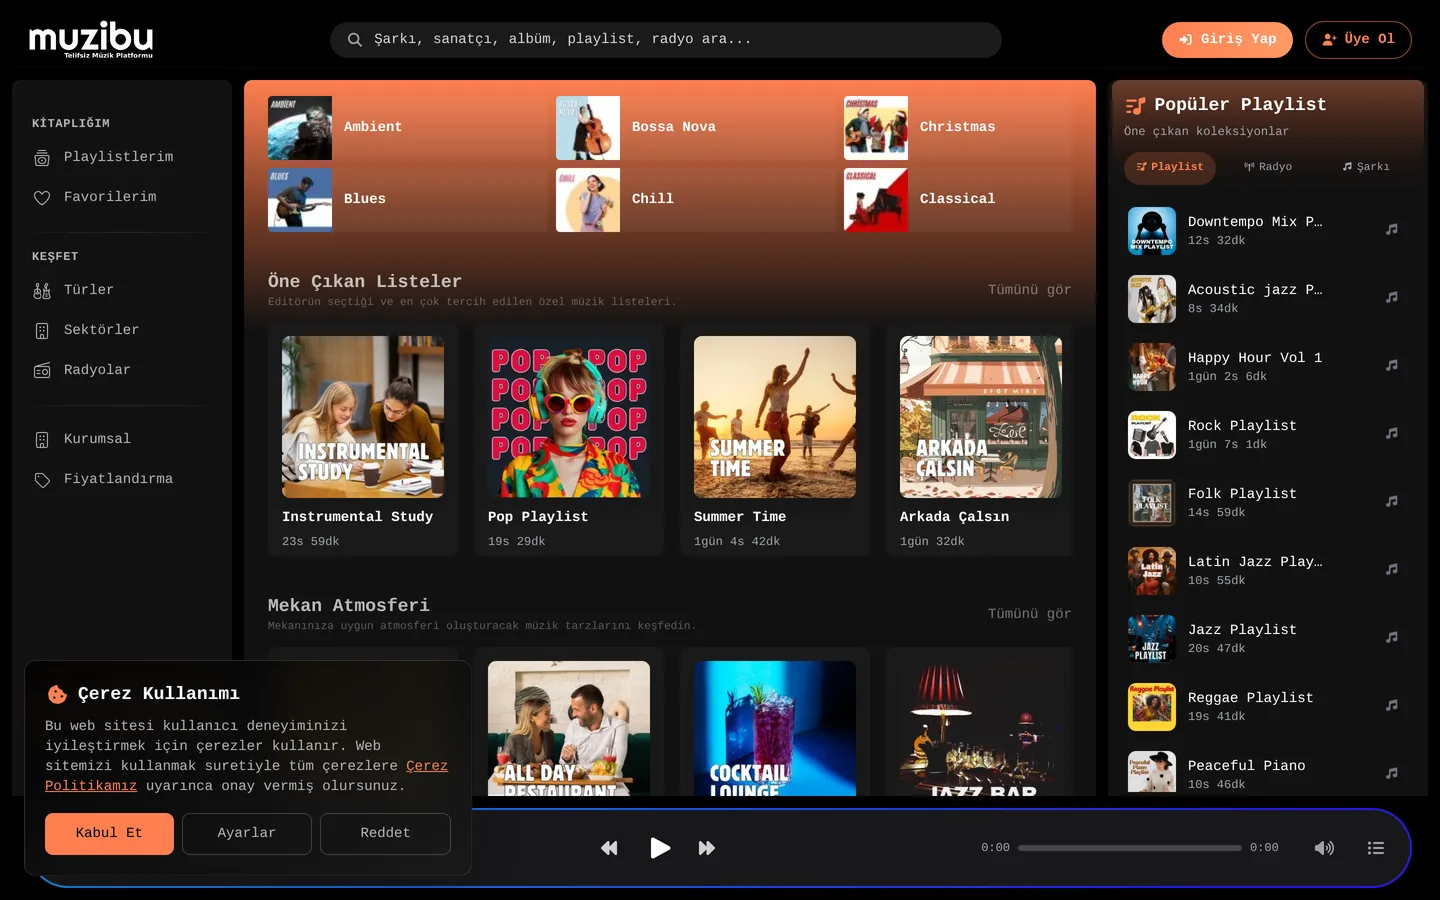Select Latin Jazz playlist title
The image size is (1440, 900).
pyautogui.click(x=1255, y=562)
